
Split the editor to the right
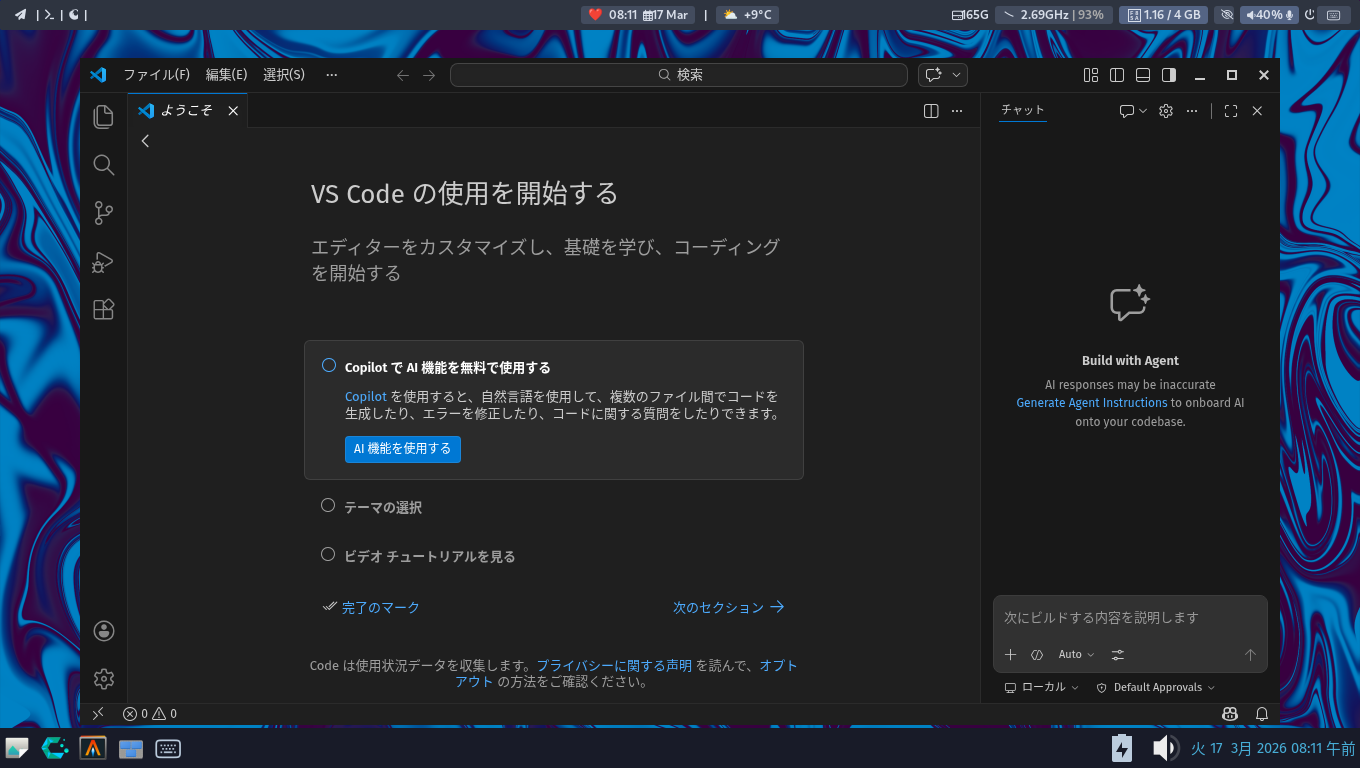(931, 111)
